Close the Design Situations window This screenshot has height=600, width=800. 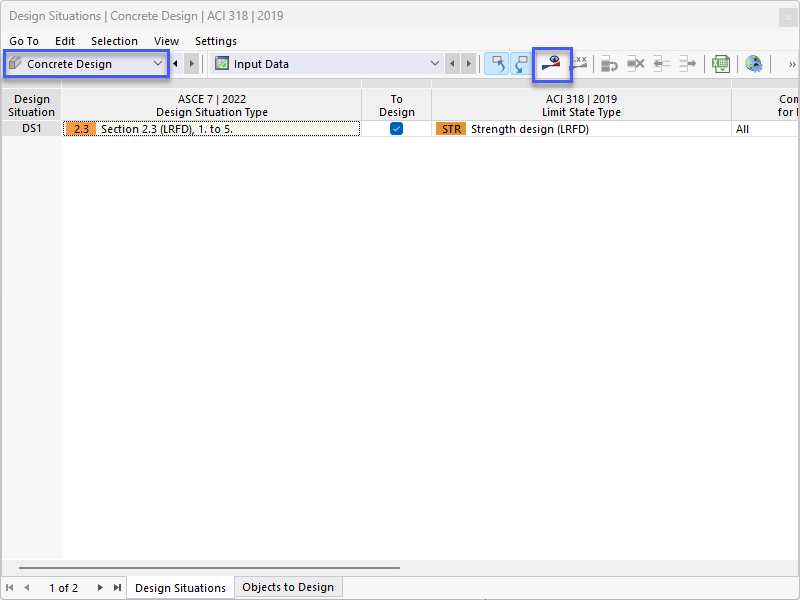point(788,17)
